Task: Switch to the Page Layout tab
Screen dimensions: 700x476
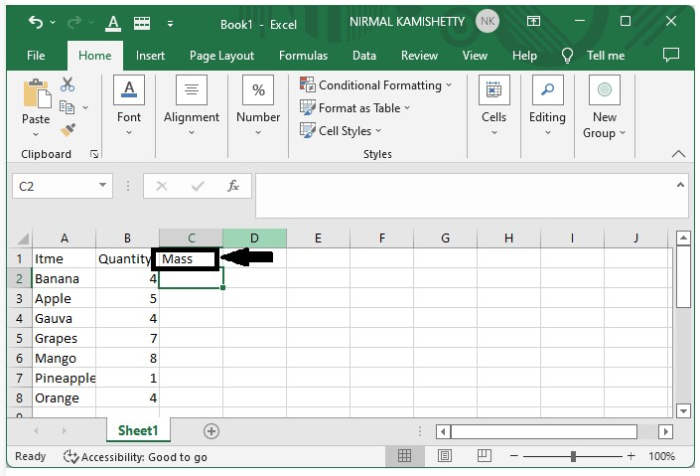Action: [x=221, y=56]
